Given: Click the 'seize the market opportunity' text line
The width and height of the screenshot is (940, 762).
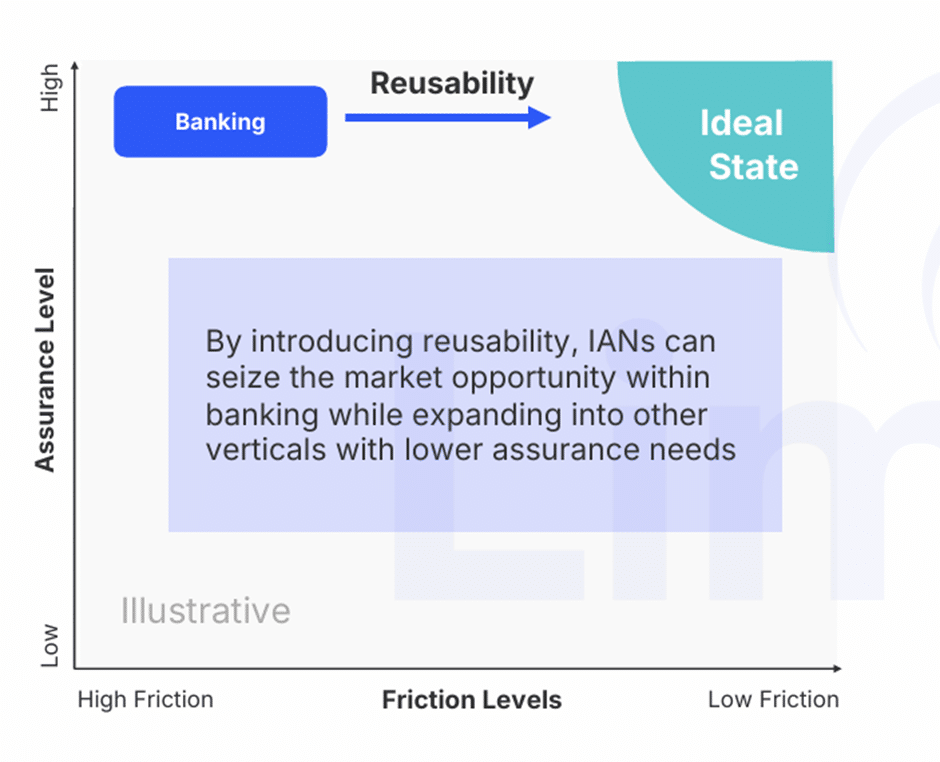Looking at the screenshot, I should tap(458, 378).
